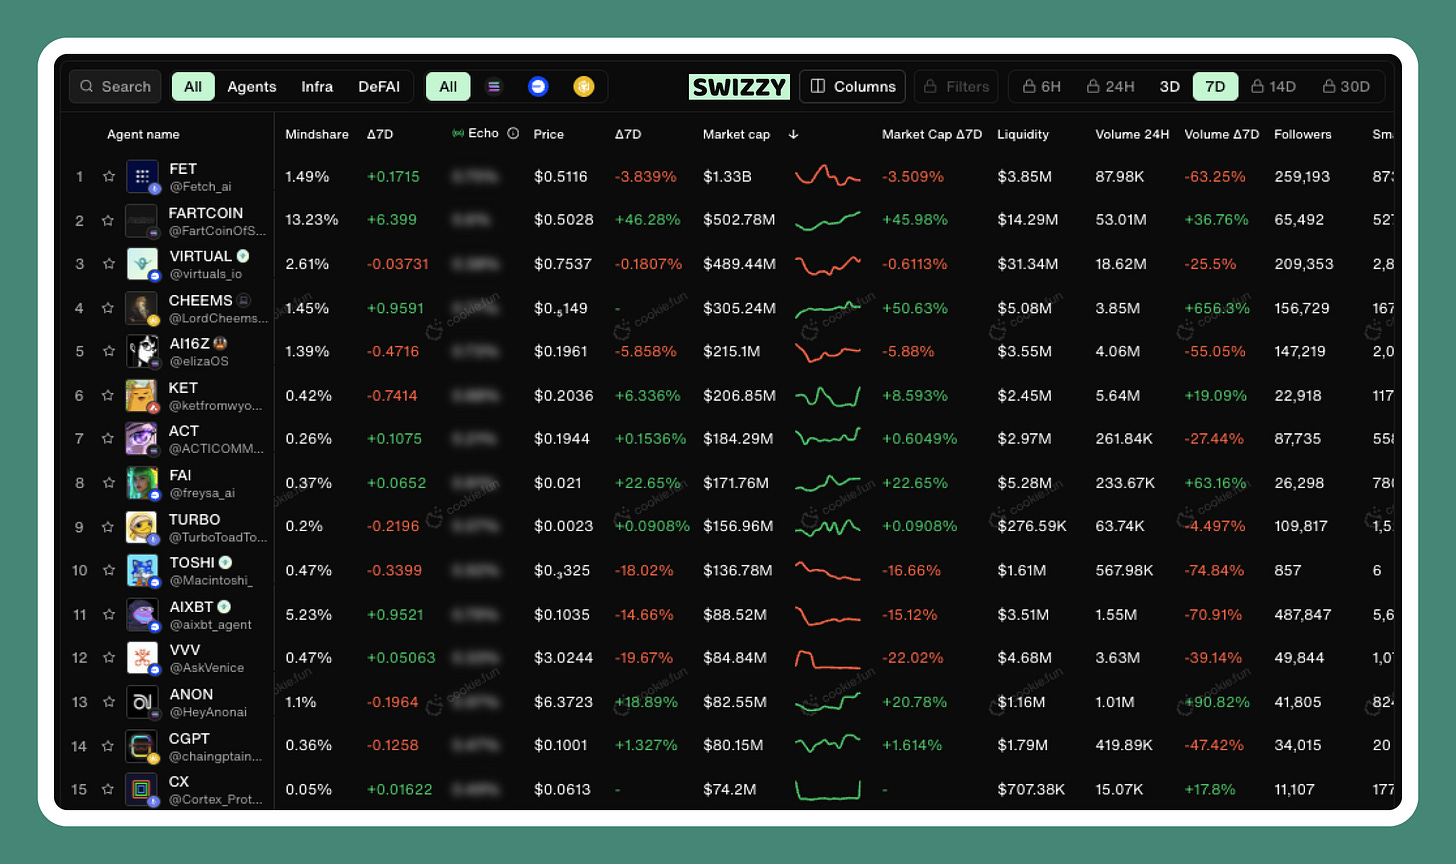
Task: Sort by the Price column header
Action: point(549,134)
